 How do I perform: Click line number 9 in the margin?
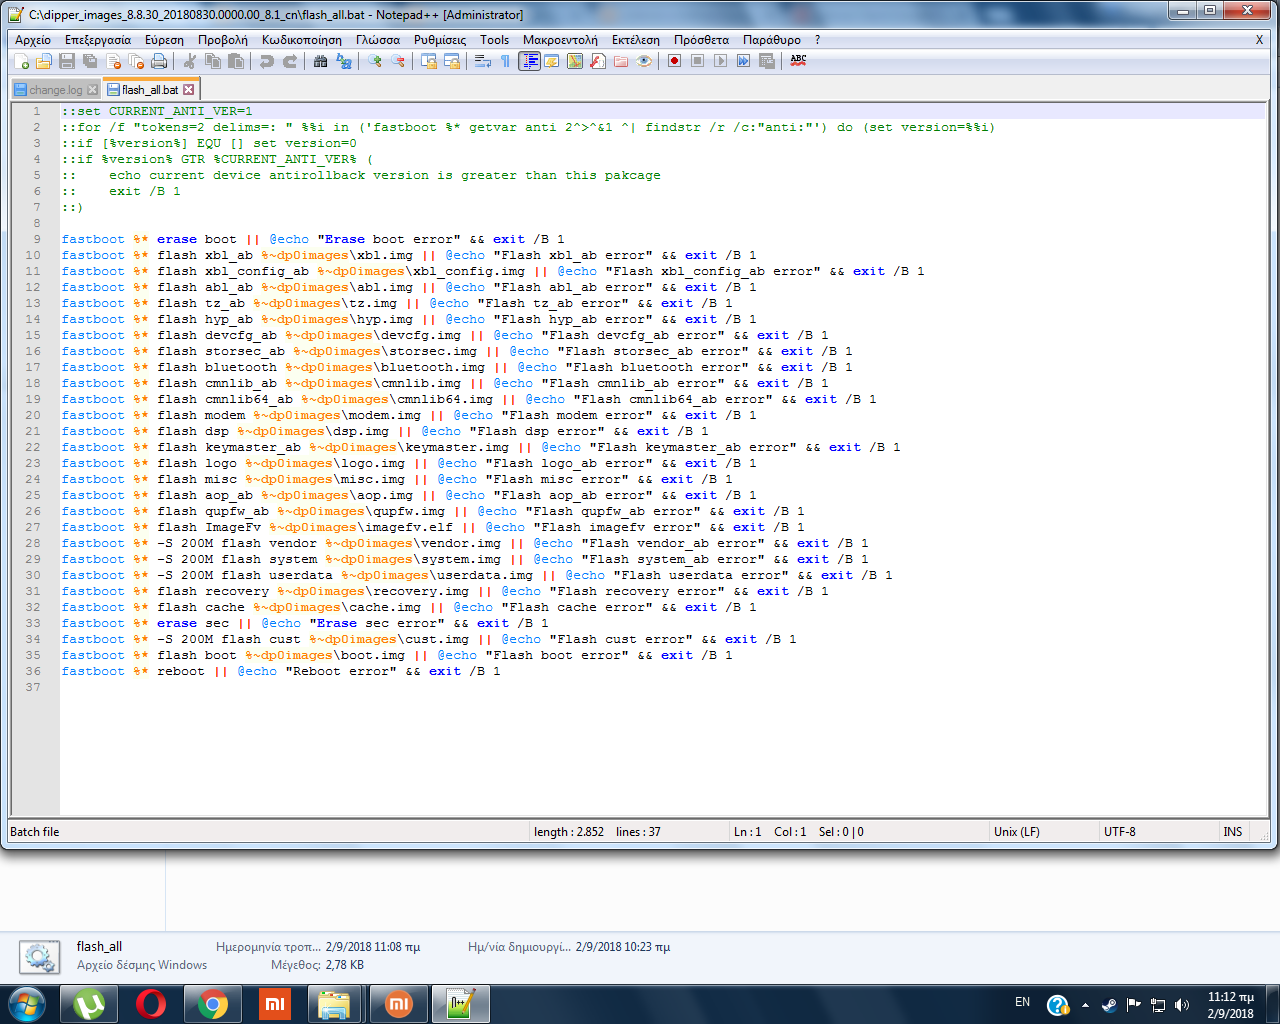point(37,239)
